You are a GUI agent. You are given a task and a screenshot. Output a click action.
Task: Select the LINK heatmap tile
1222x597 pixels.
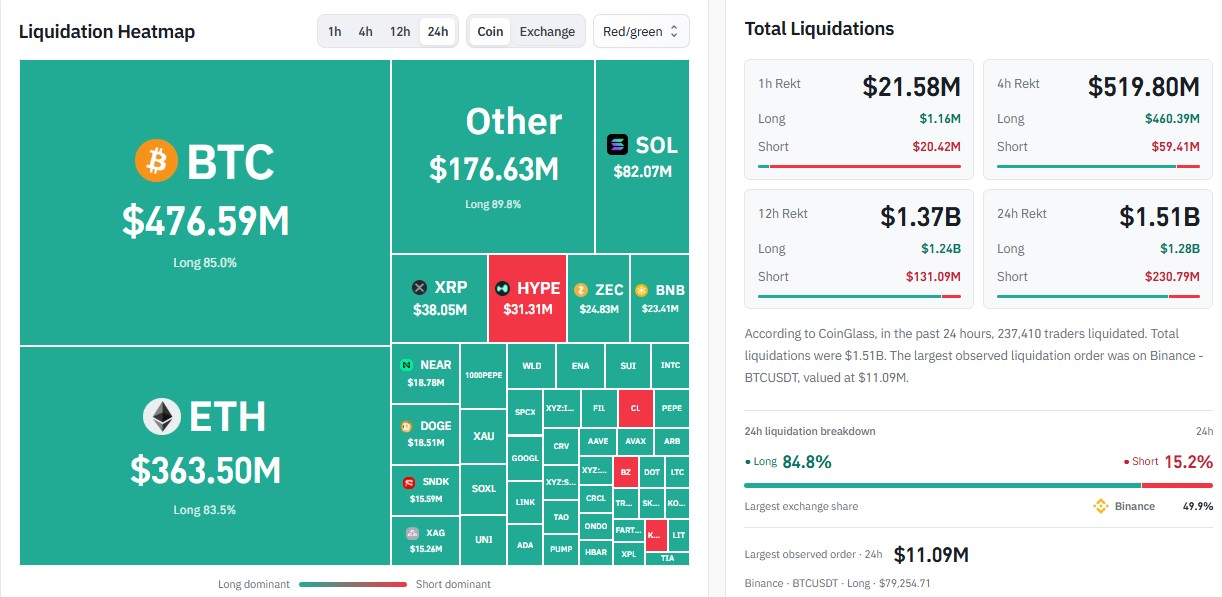pyautogui.click(x=525, y=502)
